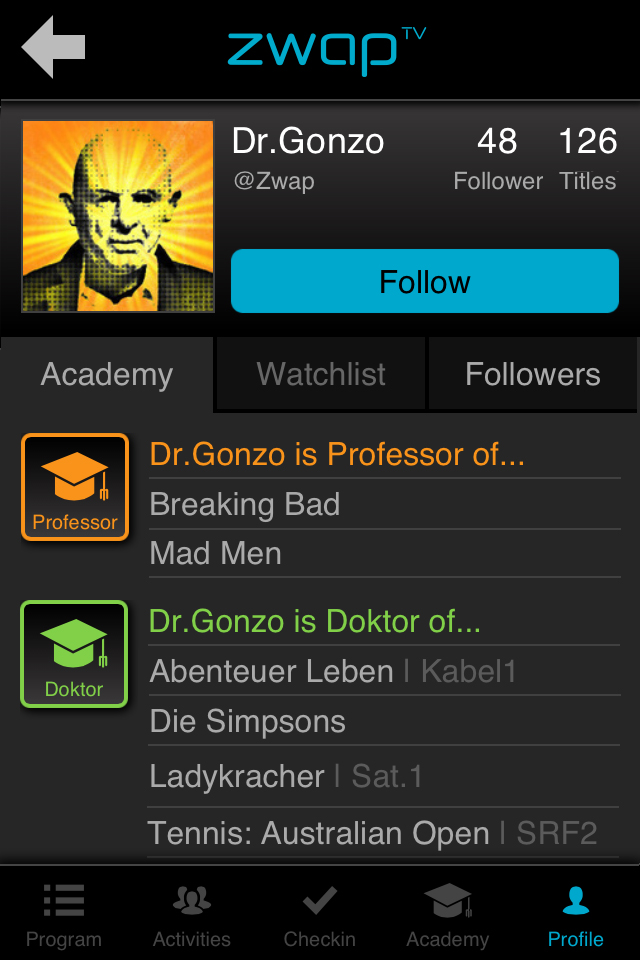Open the Activities people icon
Screen dimensions: 640x960
192,901
